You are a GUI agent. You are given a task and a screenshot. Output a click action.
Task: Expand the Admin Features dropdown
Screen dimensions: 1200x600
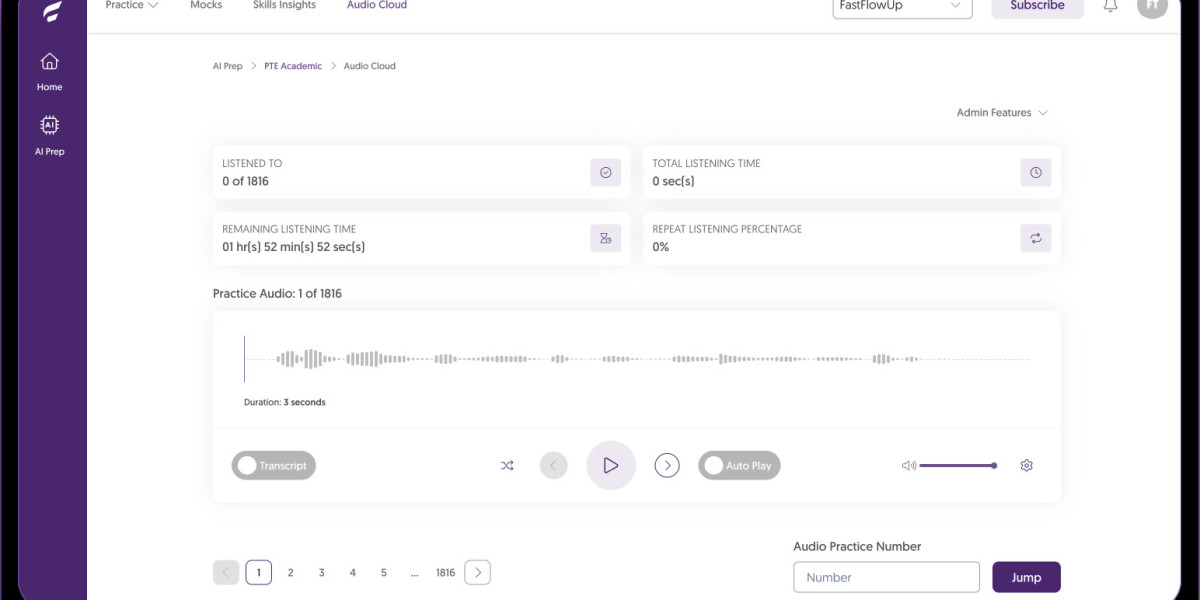pos(1001,113)
